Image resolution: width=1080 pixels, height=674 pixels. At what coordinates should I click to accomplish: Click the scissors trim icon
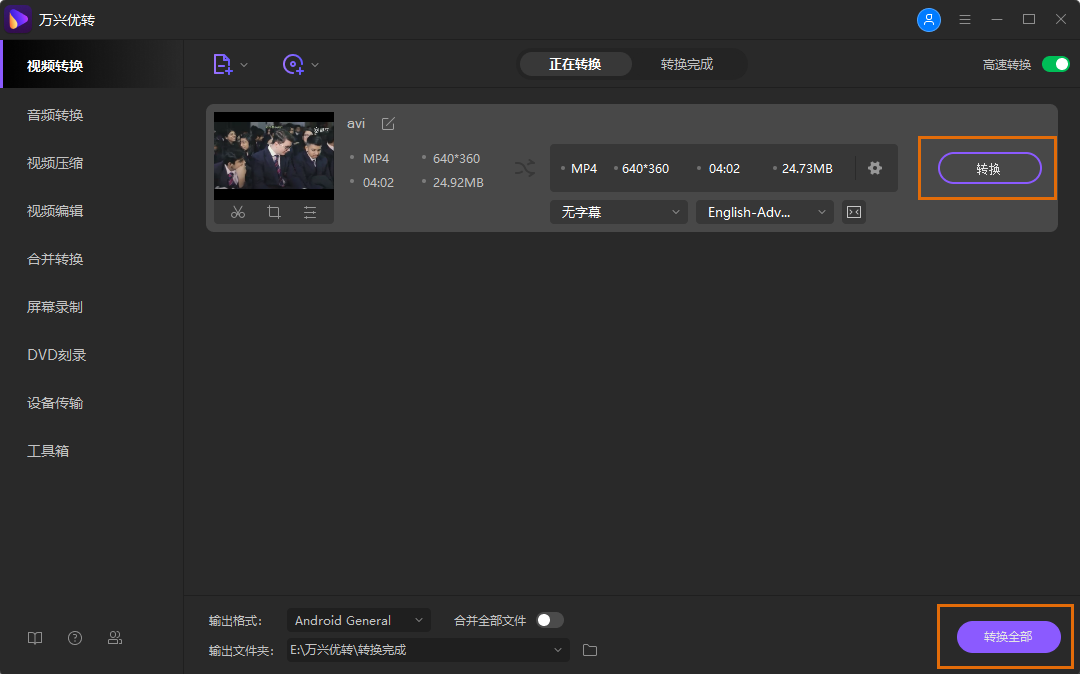tap(238, 212)
